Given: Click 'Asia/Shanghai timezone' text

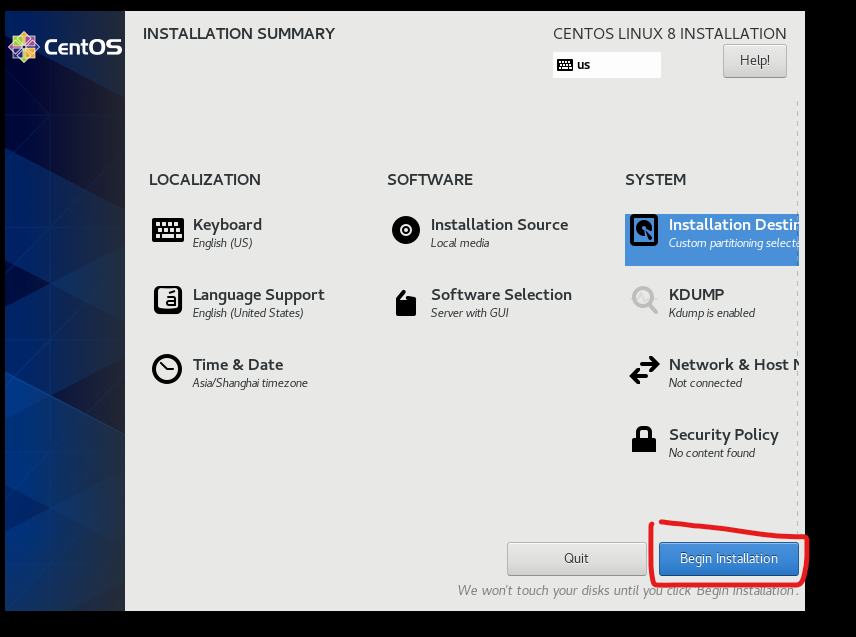Looking at the screenshot, I should (250, 383).
